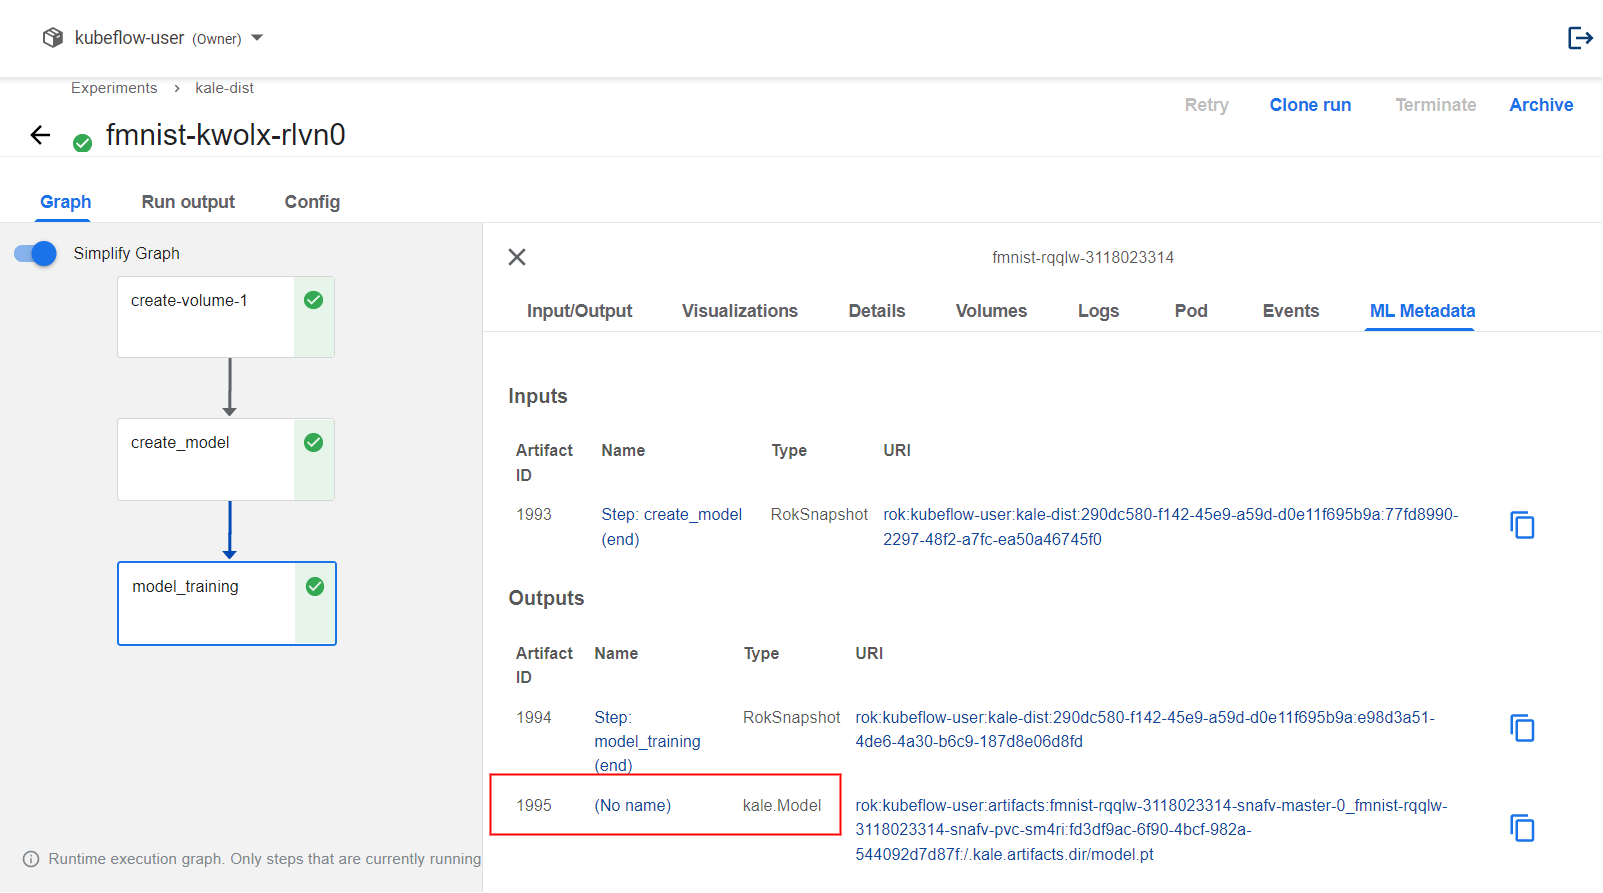
Task: Click the back arrow beside run title
Action: click(40, 135)
